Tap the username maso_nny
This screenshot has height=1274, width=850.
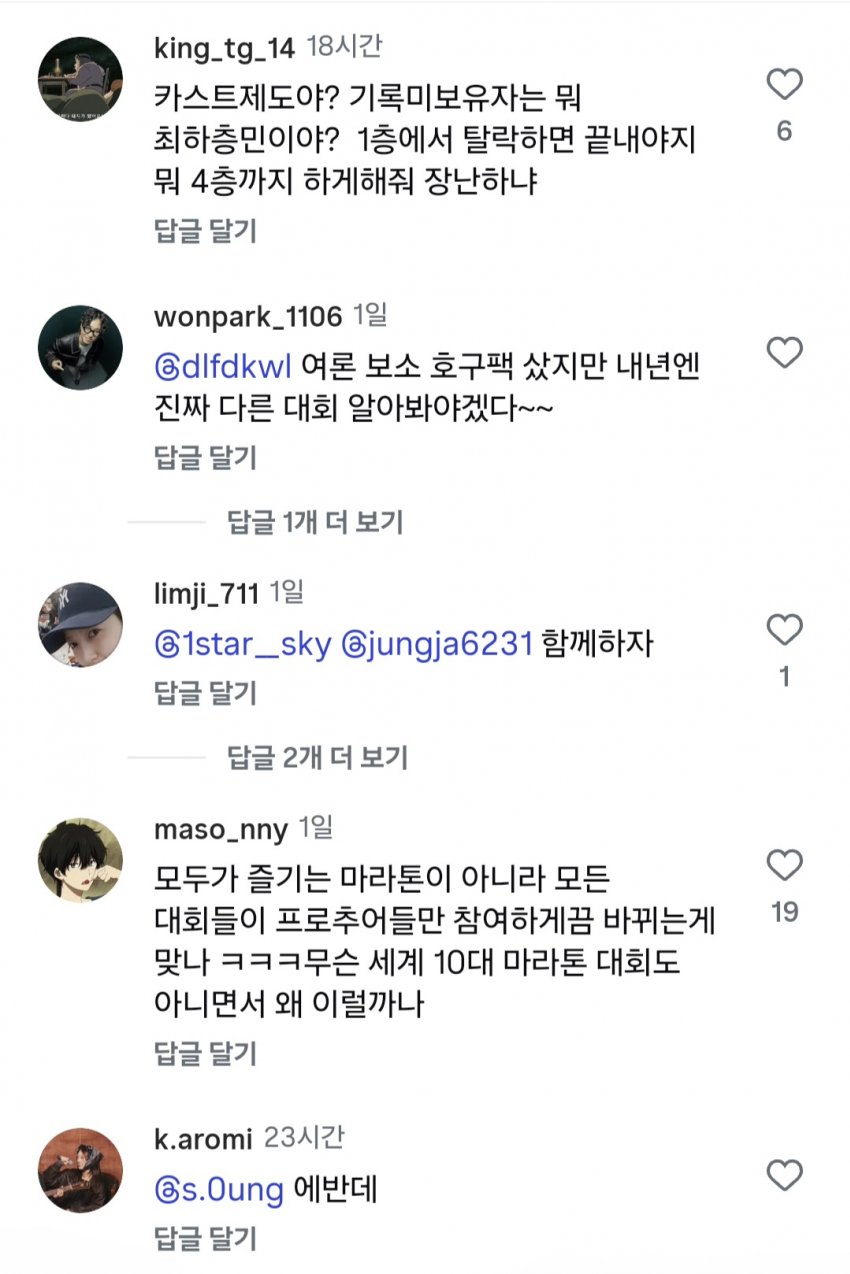coord(221,829)
